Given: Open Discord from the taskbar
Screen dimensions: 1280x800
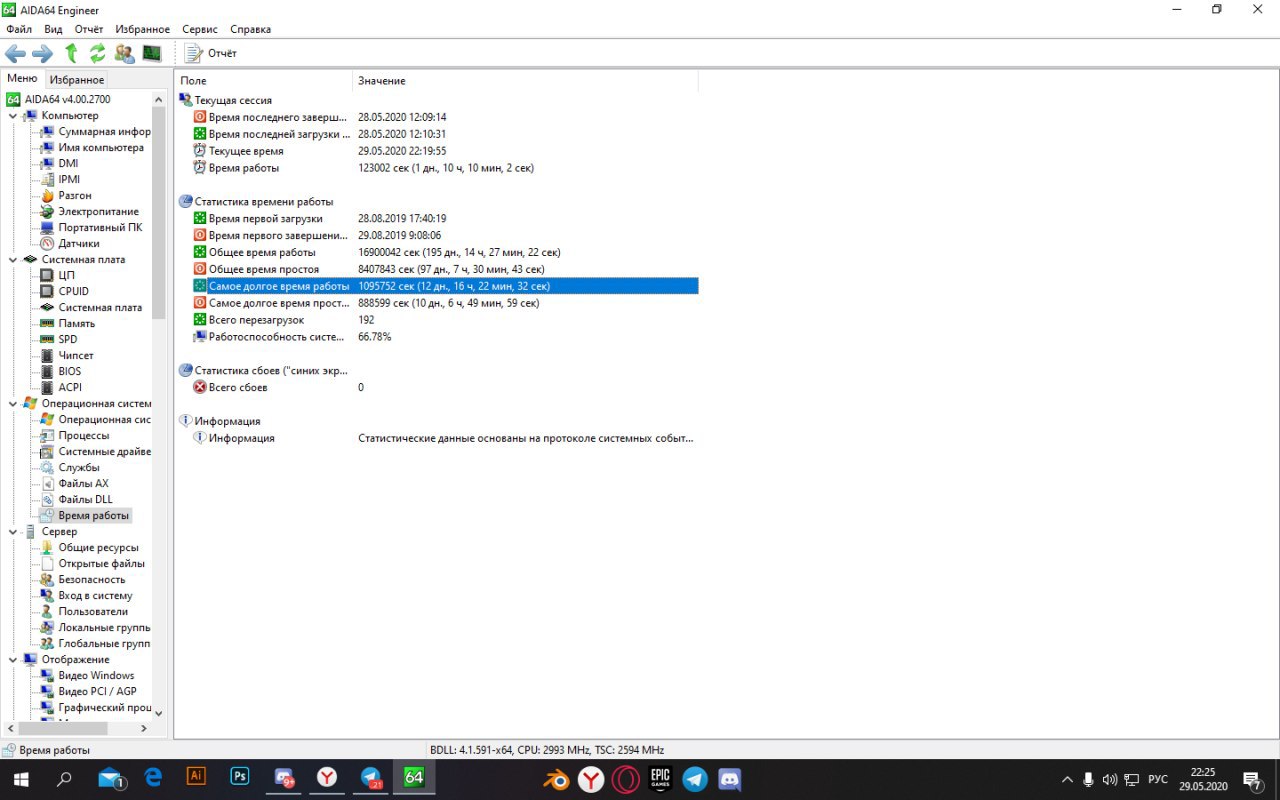Looking at the screenshot, I should pyautogui.click(x=729, y=779).
